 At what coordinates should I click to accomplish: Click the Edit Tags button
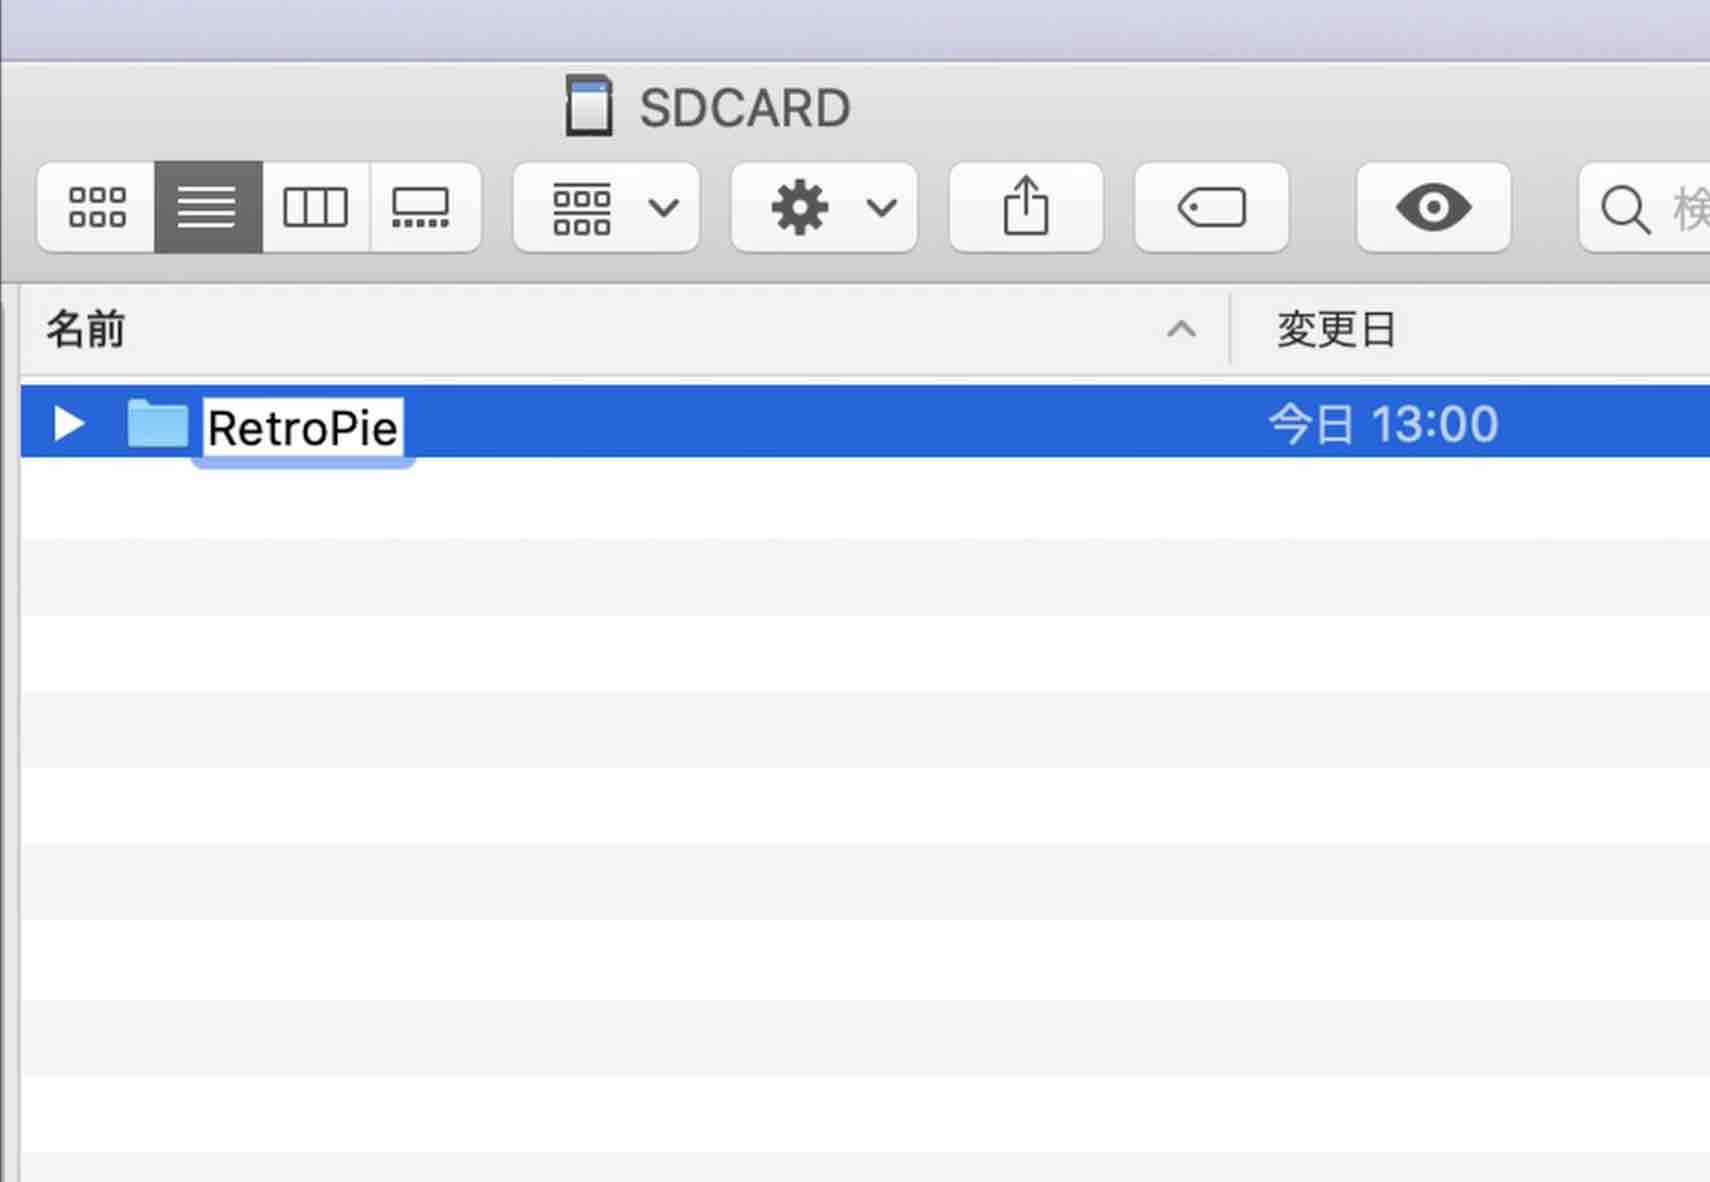[1212, 207]
